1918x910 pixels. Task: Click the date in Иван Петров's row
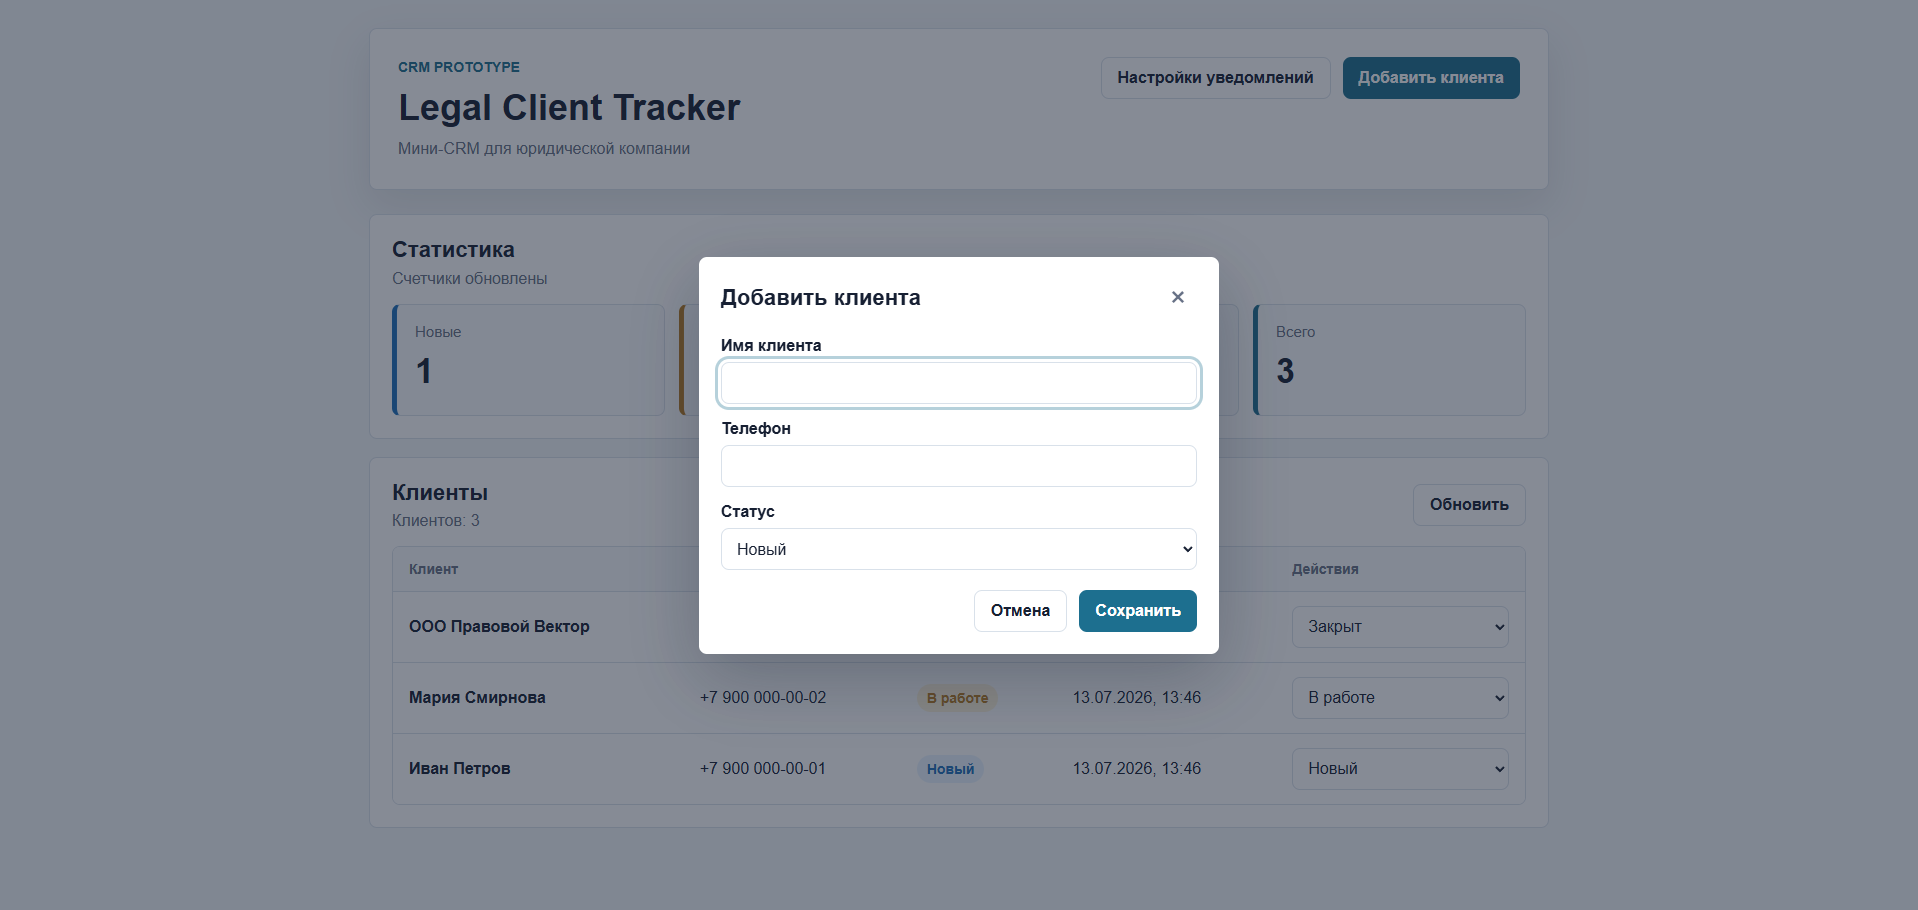tap(1137, 769)
